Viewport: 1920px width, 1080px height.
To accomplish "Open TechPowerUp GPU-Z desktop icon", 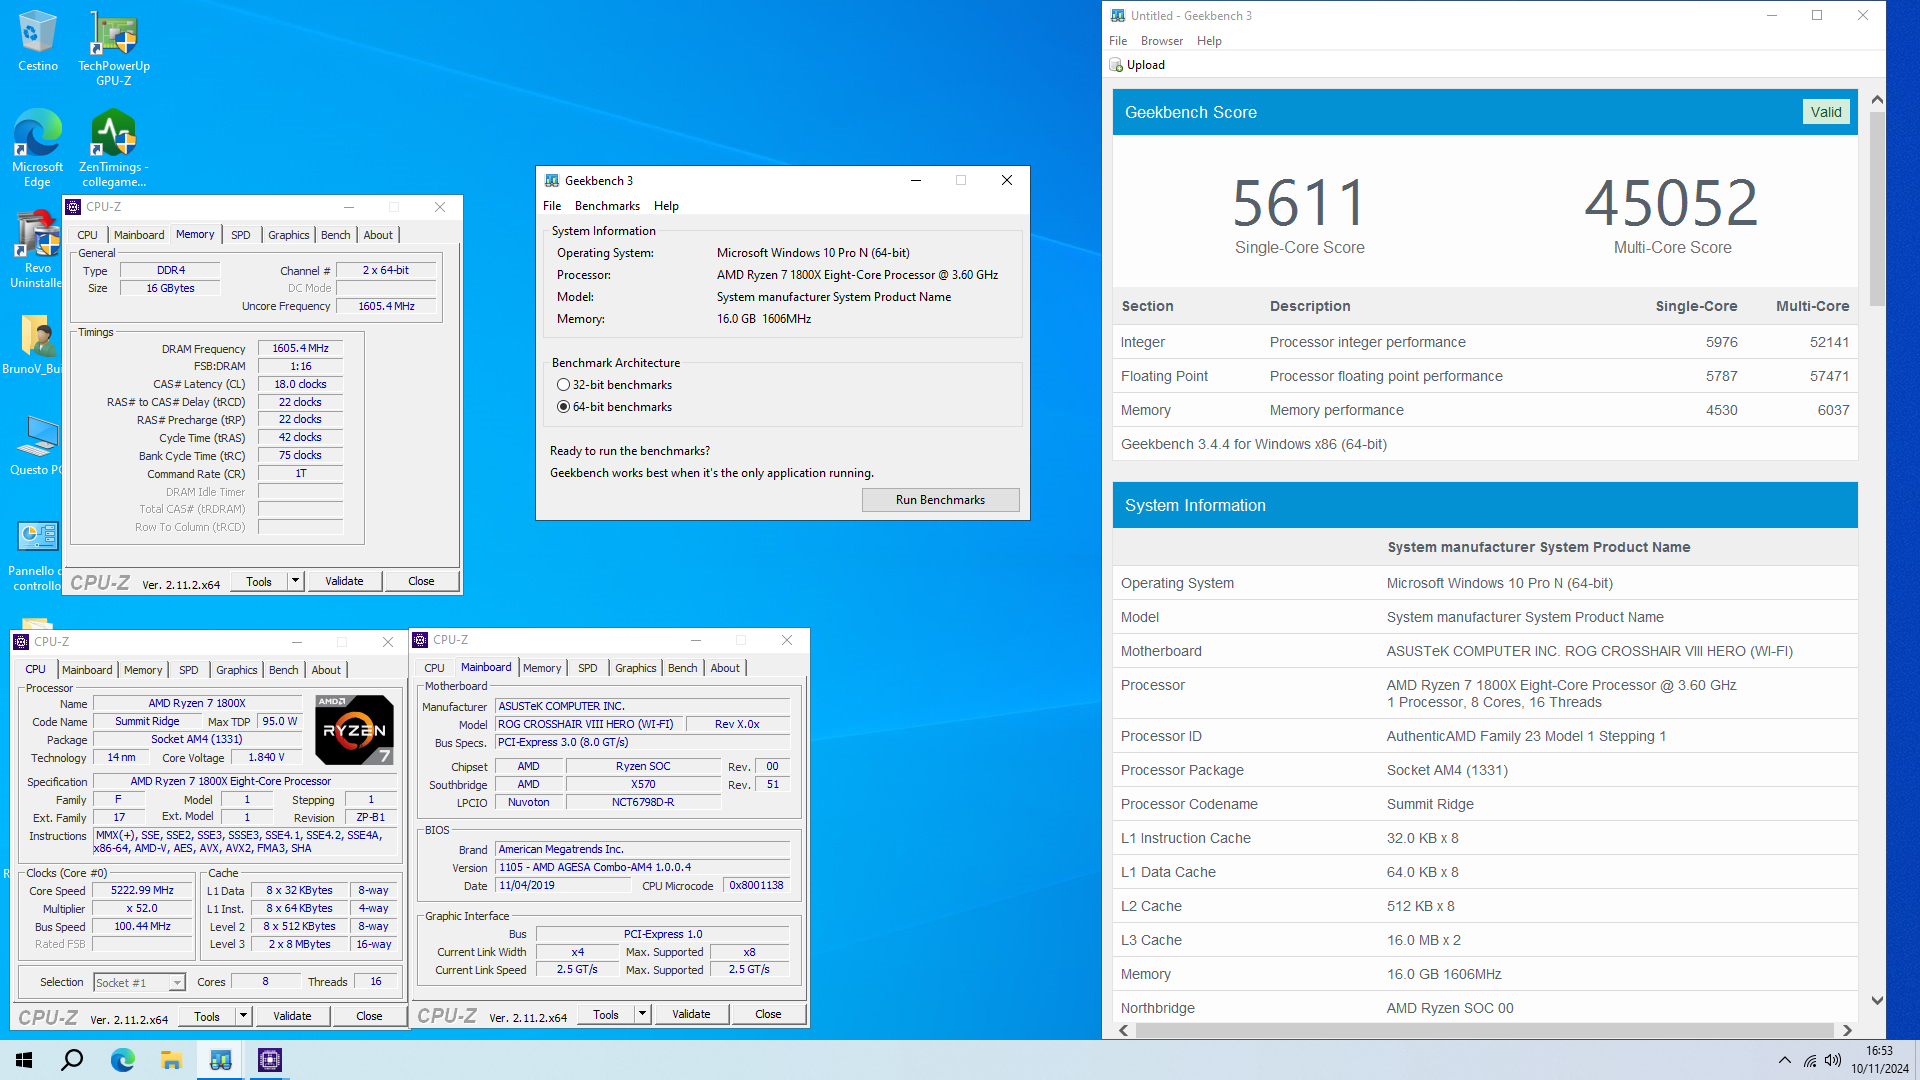I will point(114,48).
